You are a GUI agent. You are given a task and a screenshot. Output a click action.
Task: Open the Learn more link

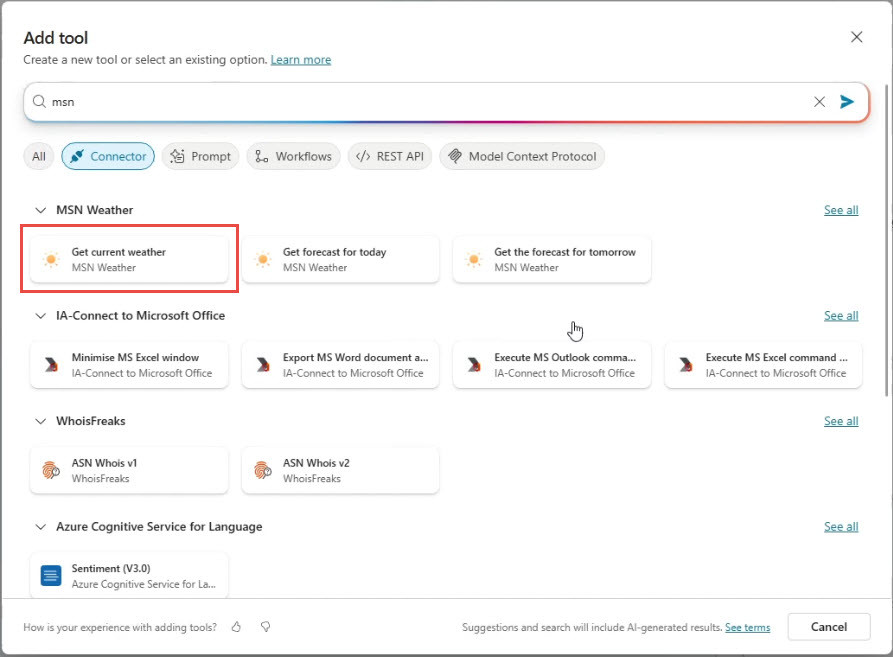coord(301,60)
